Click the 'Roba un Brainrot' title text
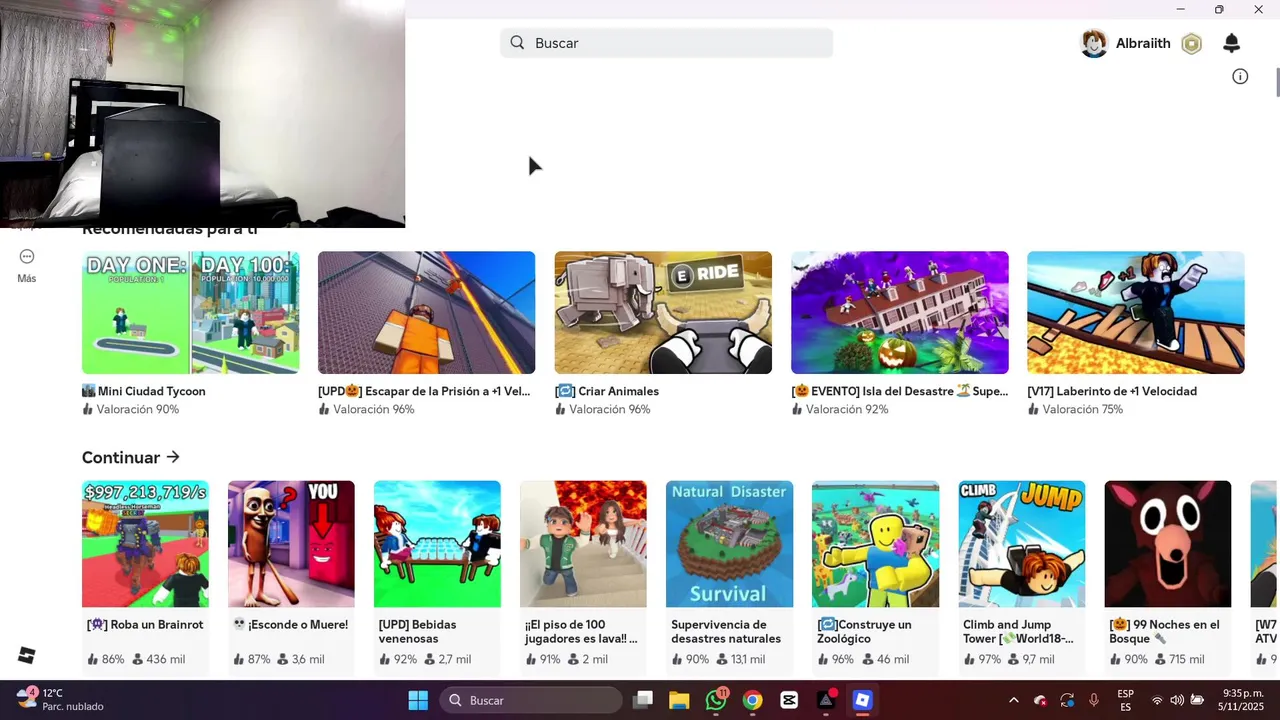1280x720 pixels. coord(145,625)
